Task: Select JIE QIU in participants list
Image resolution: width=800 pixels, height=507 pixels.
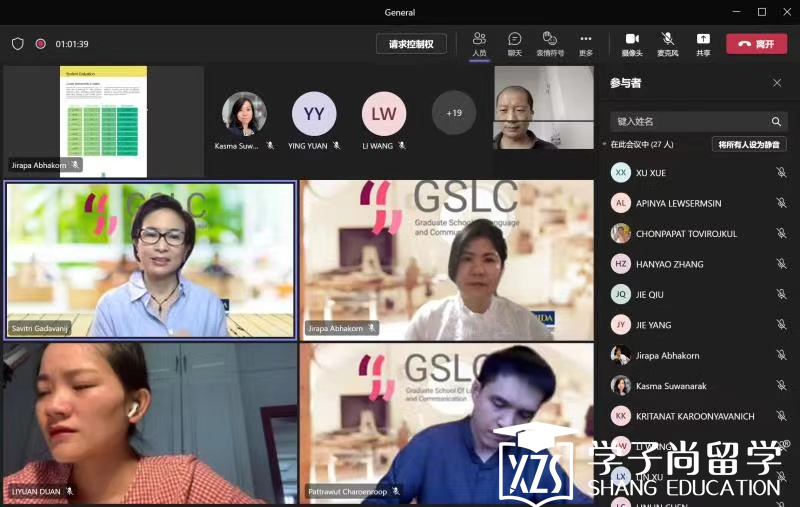Action: [699, 294]
